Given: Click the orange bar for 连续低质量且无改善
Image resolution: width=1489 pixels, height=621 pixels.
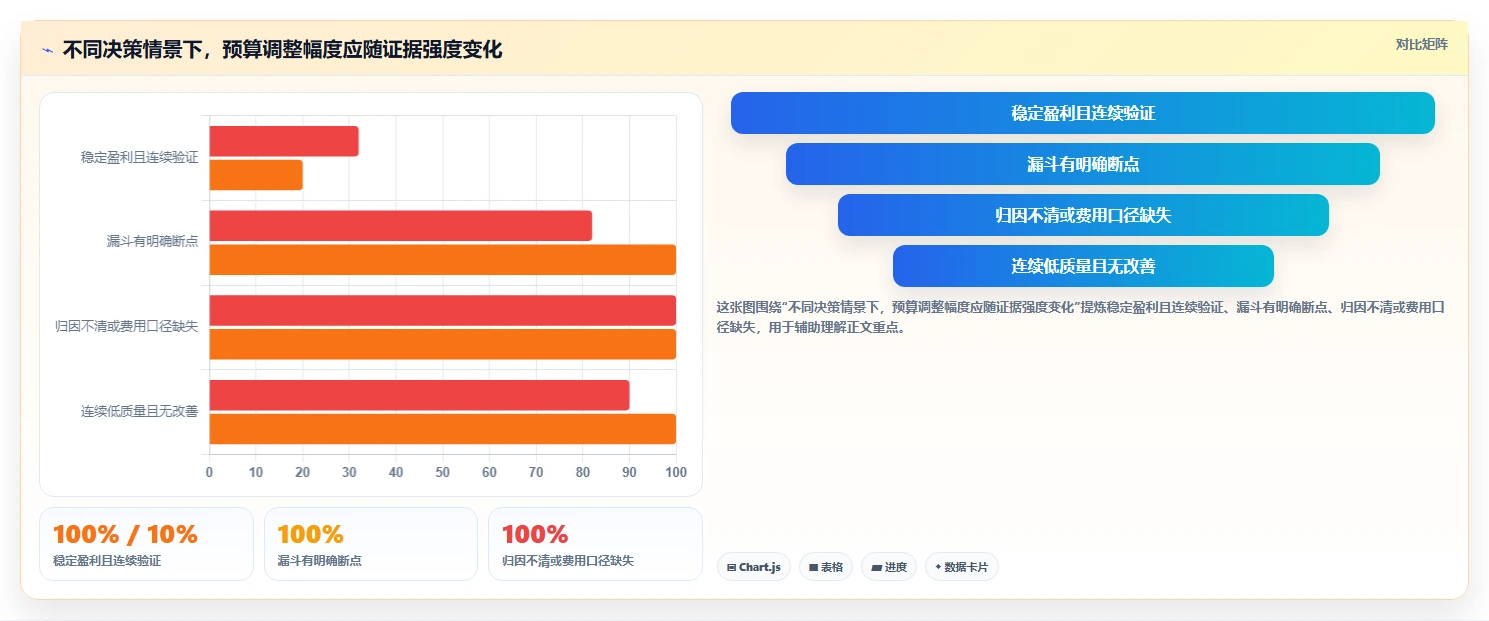Looking at the screenshot, I should [x=443, y=429].
